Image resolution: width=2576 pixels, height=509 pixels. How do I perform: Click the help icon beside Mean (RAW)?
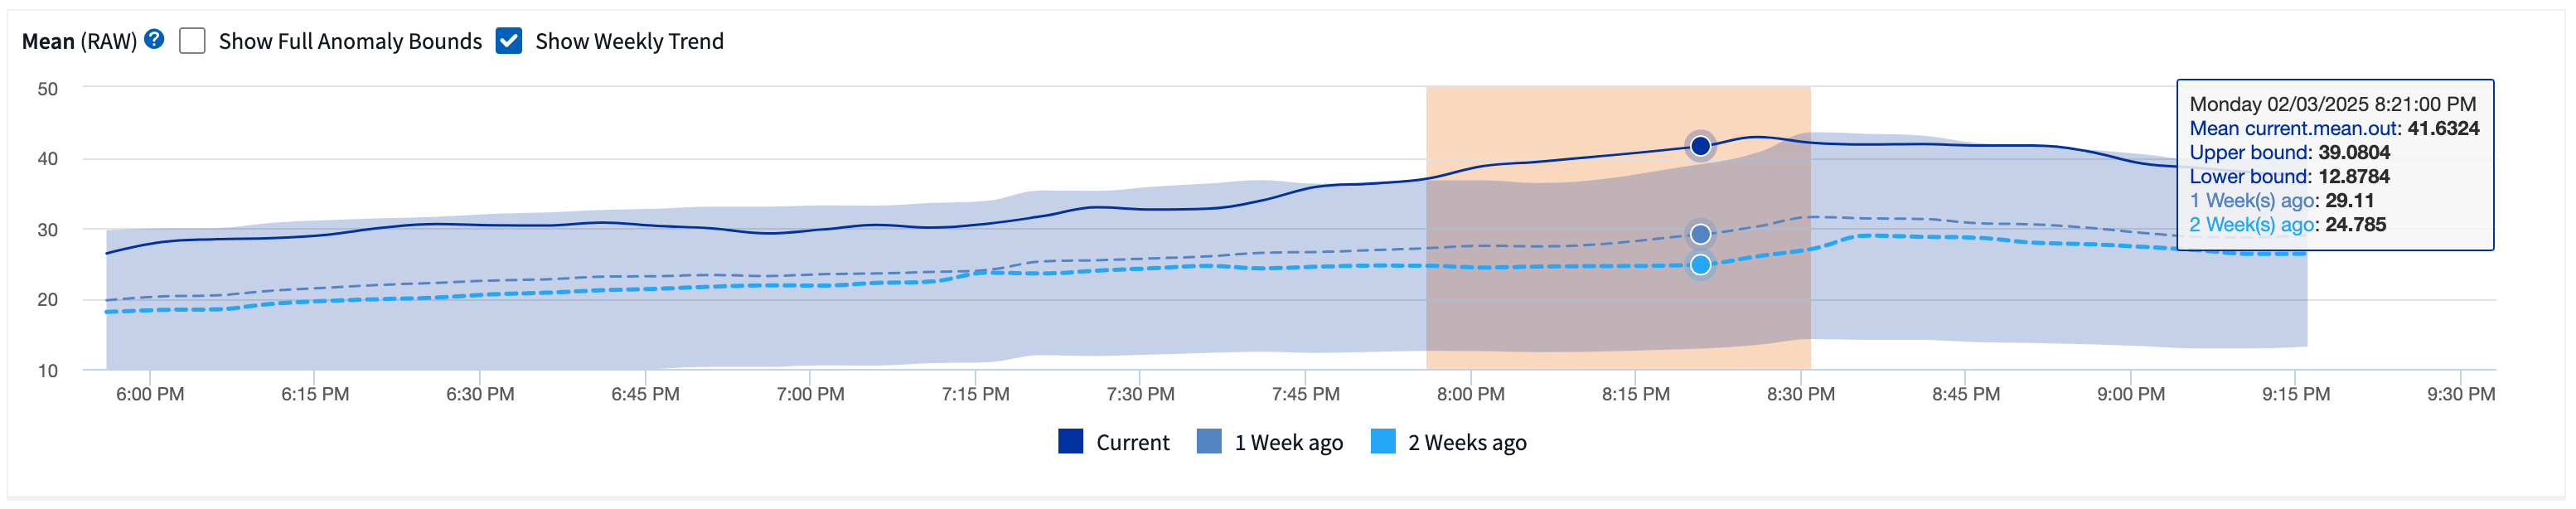pos(154,40)
